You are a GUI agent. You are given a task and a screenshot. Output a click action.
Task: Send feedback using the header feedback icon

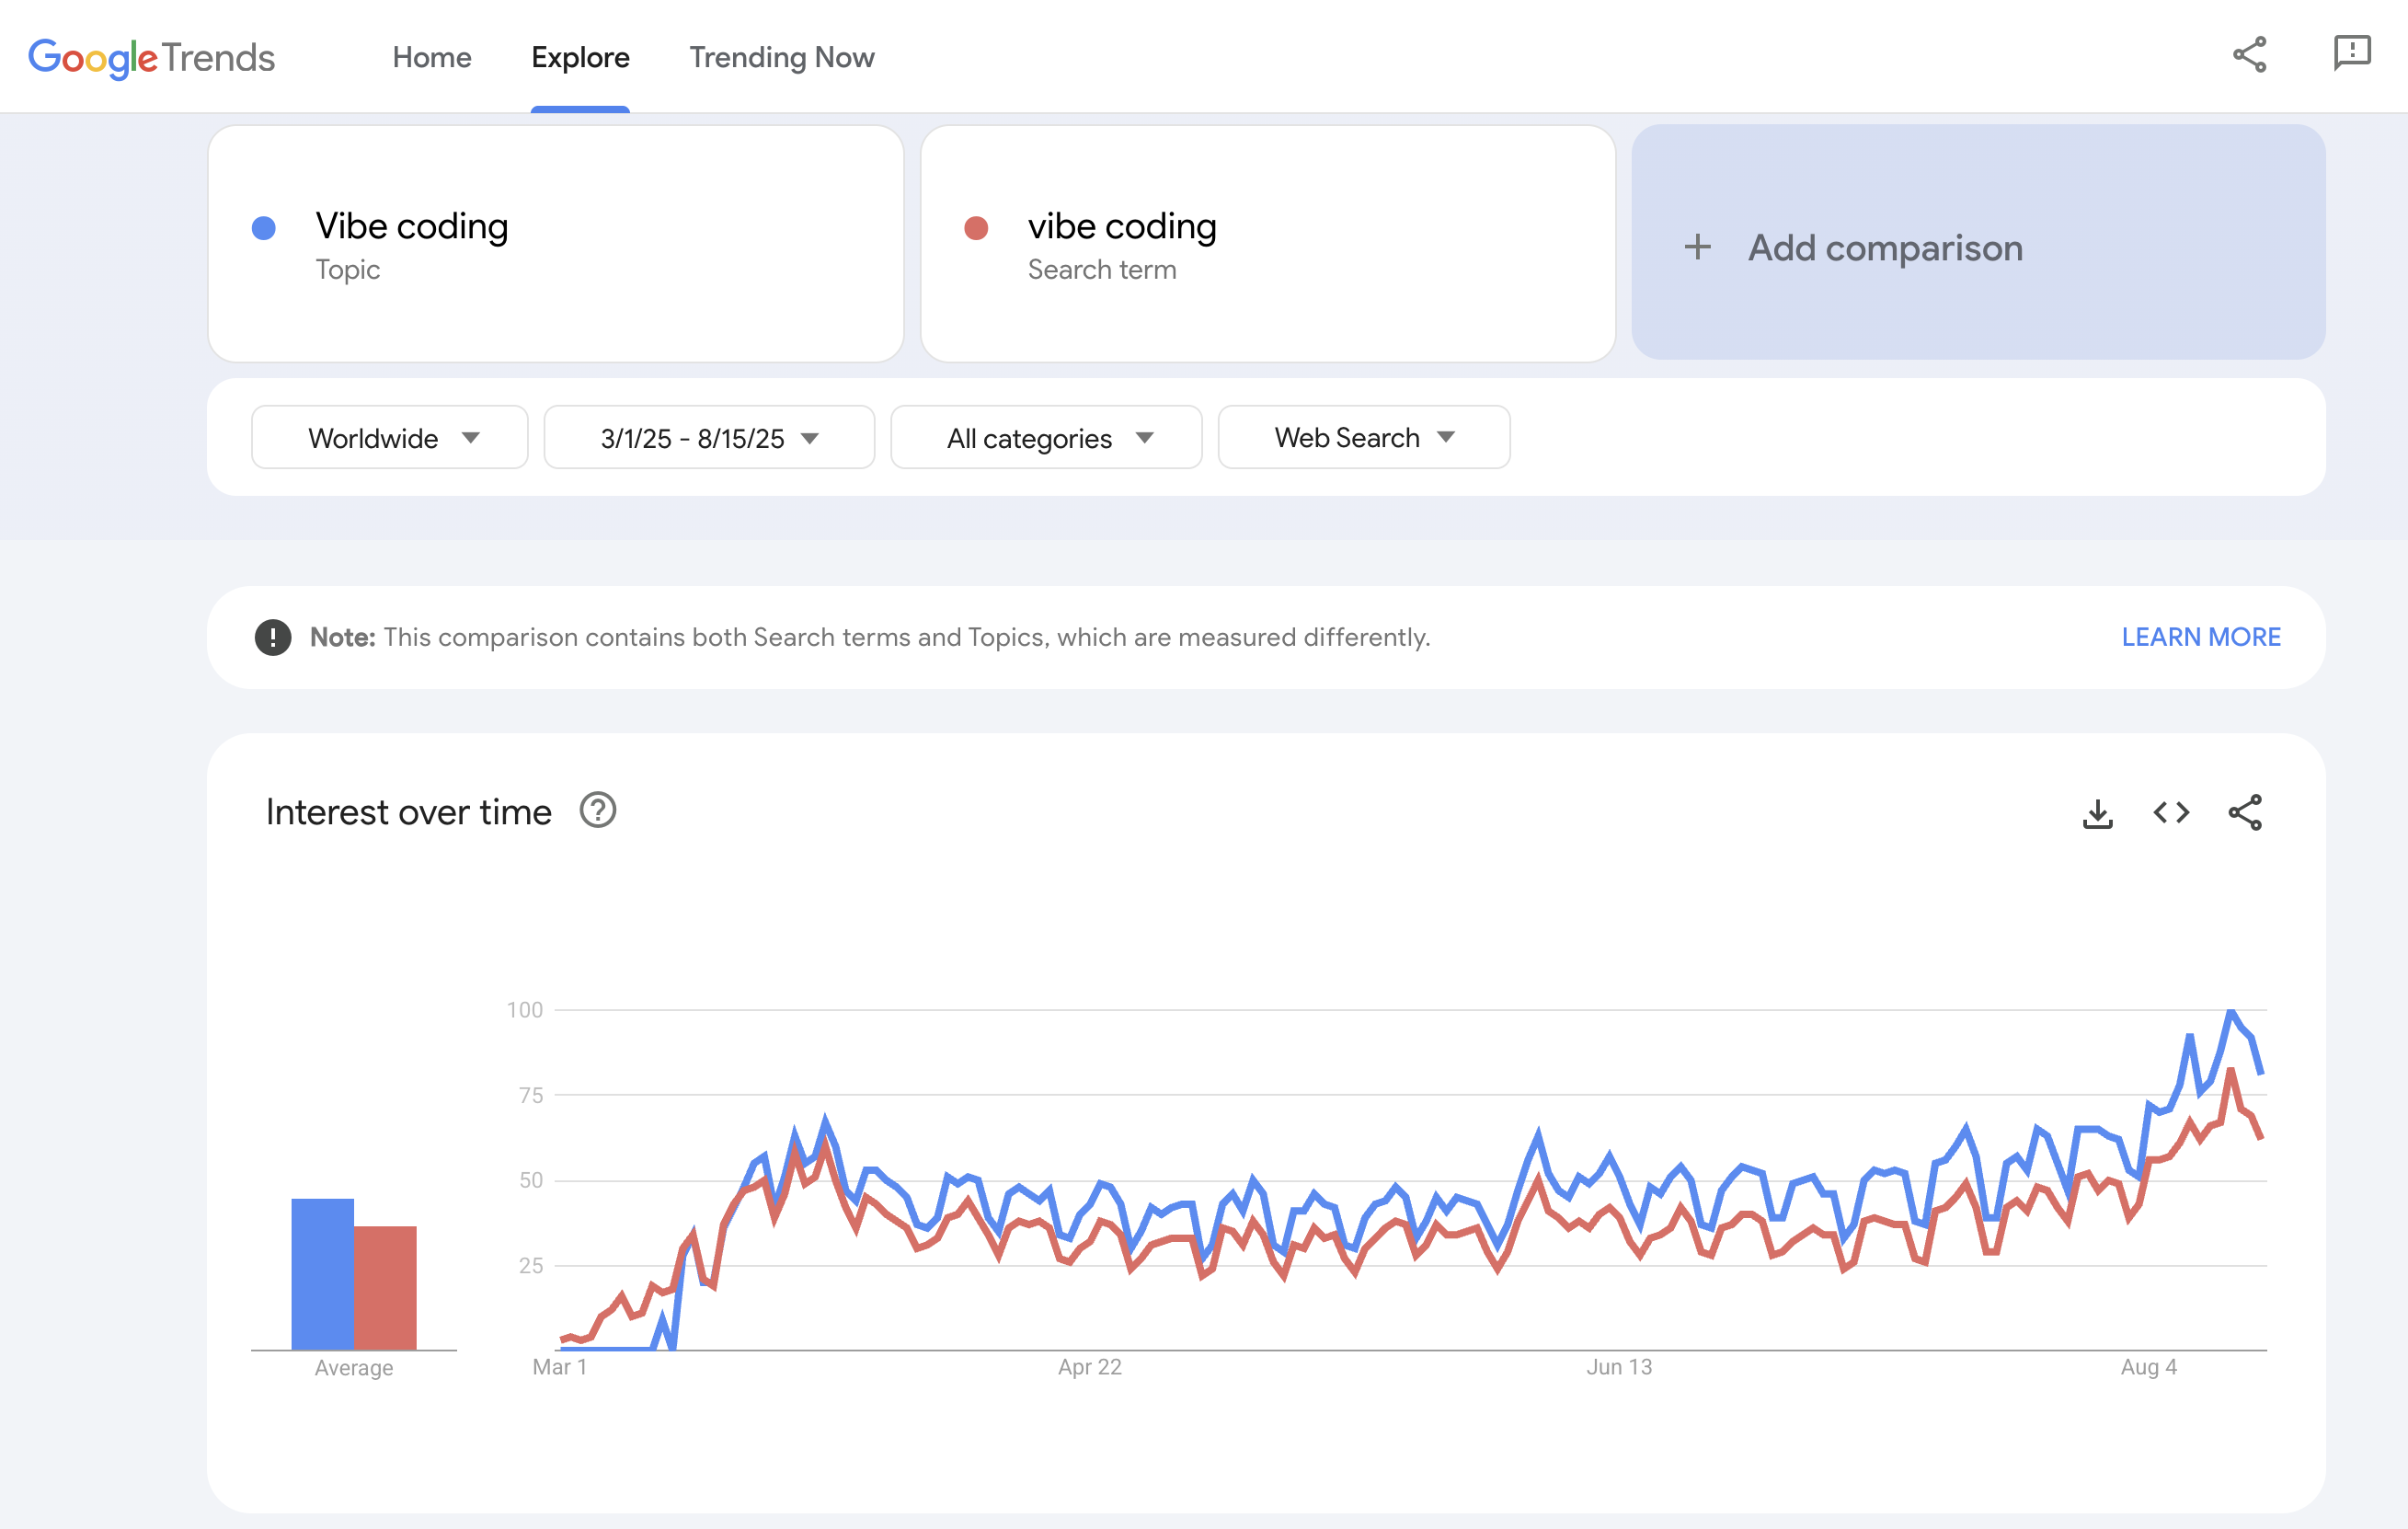pyautogui.click(x=2352, y=56)
